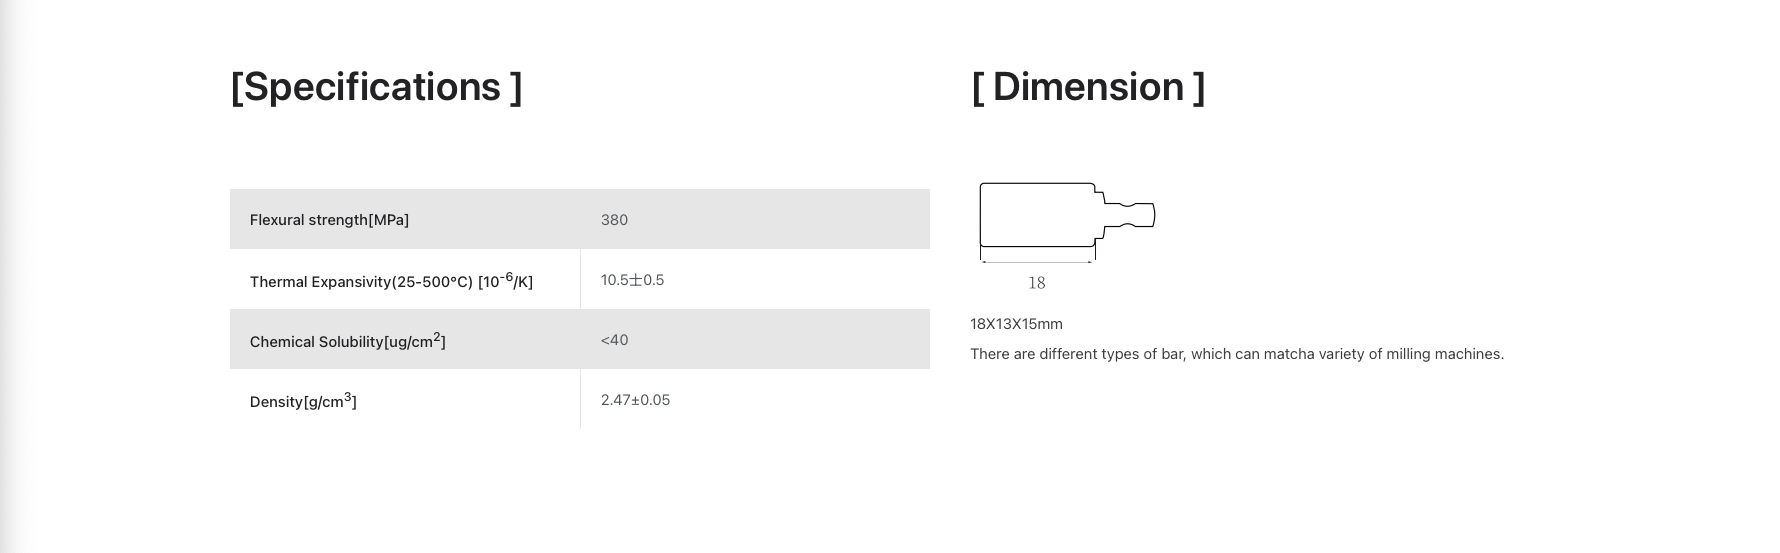Click the Specifications section heading
This screenshot has height=553, width=1780.
376,87
